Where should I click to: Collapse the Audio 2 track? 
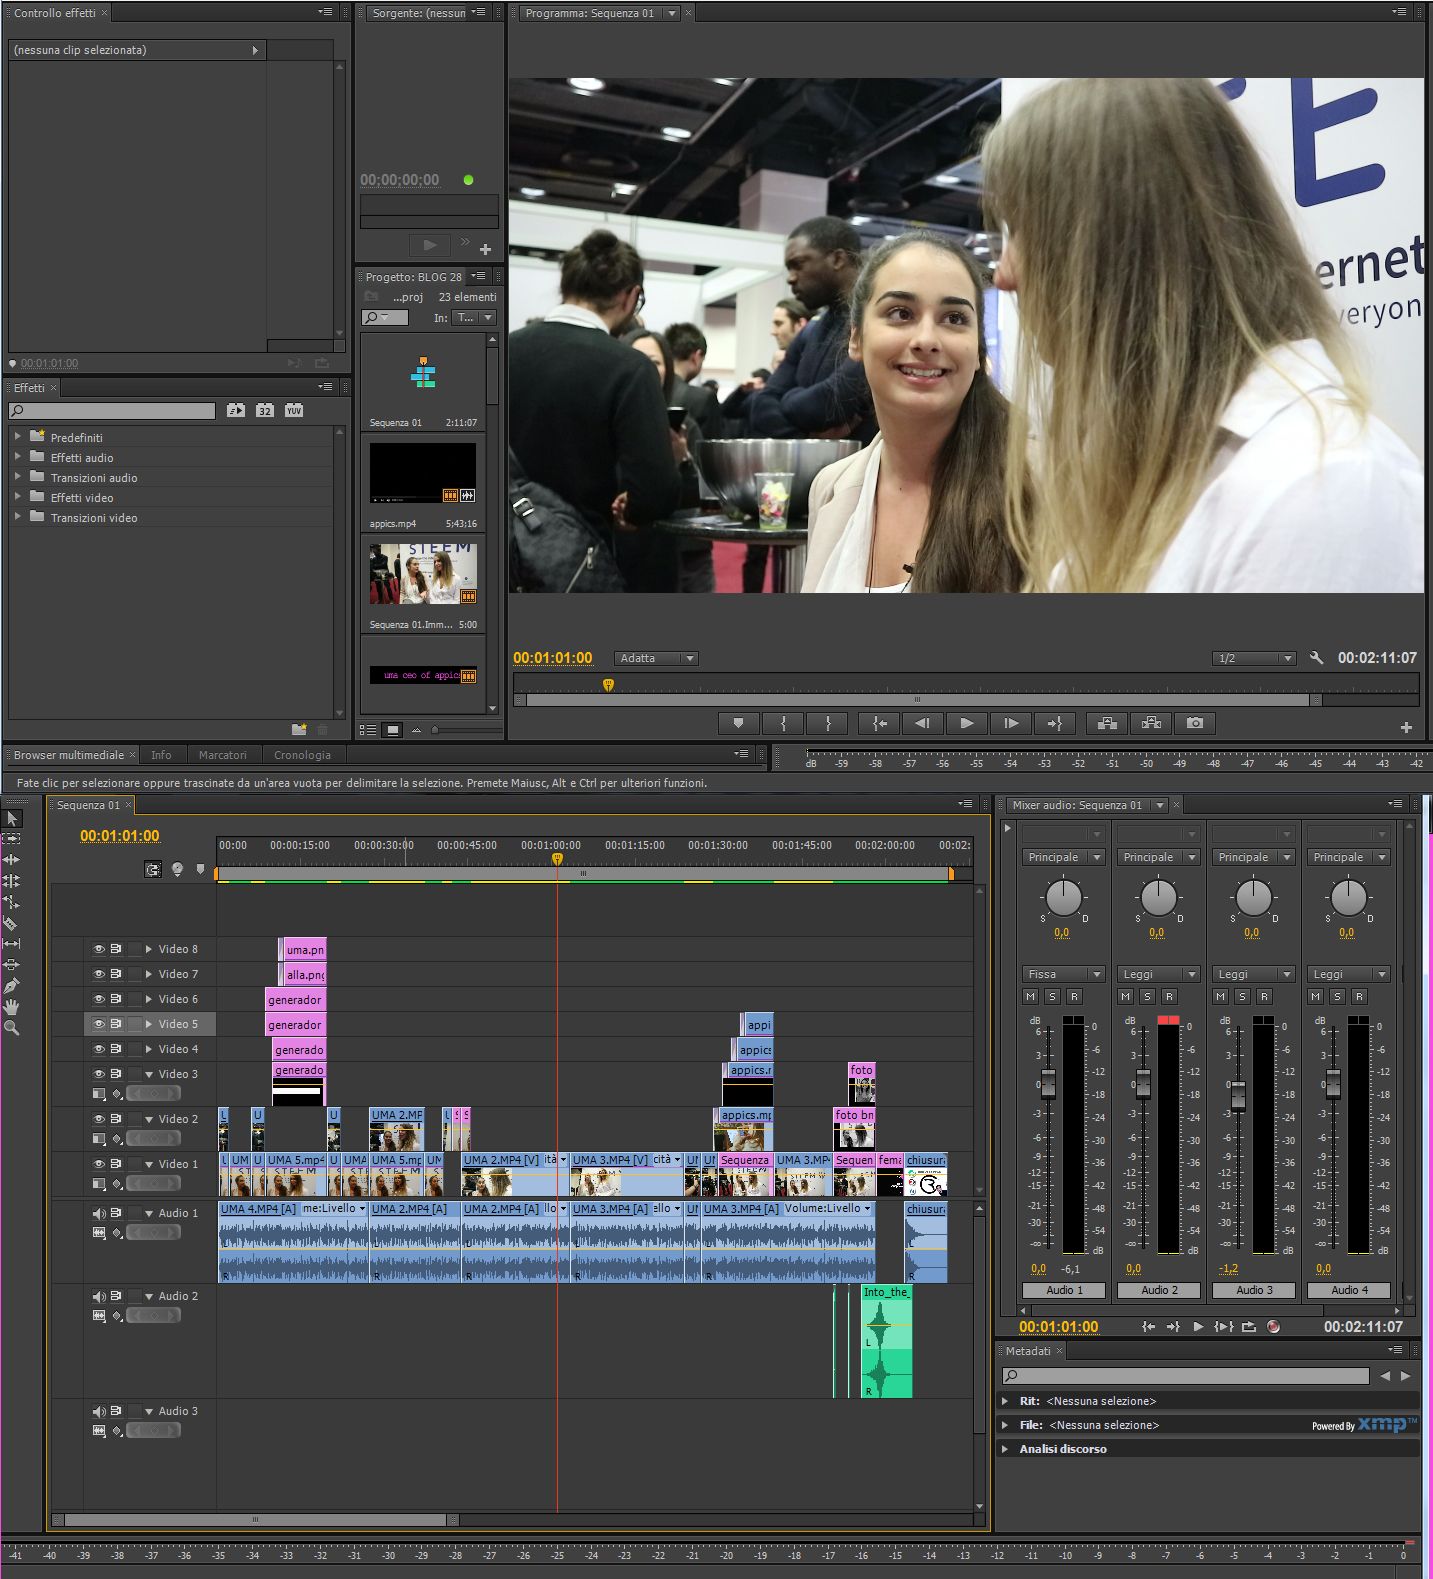click(x=149, y=1296)
